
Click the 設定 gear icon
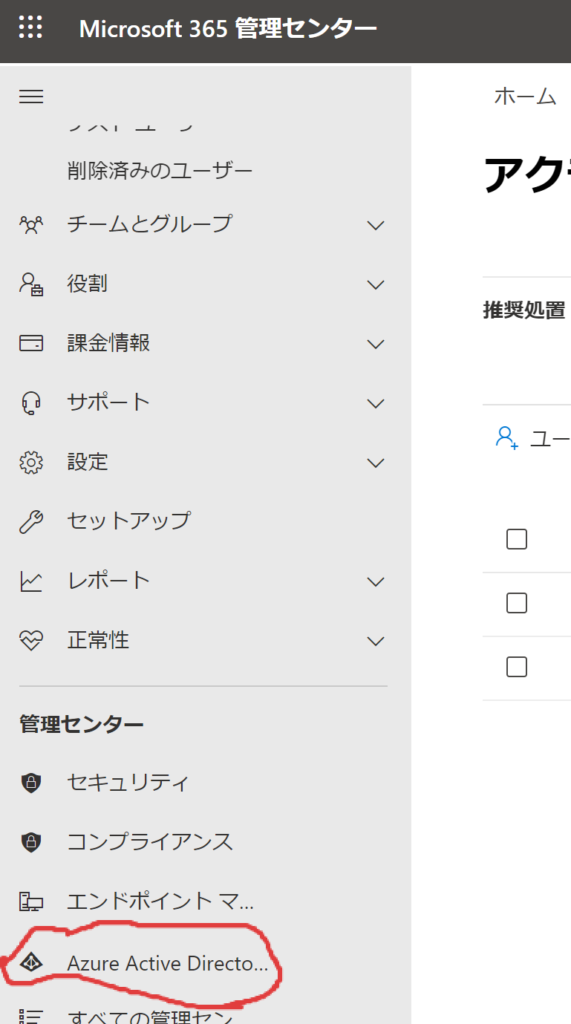click(31, 462)
